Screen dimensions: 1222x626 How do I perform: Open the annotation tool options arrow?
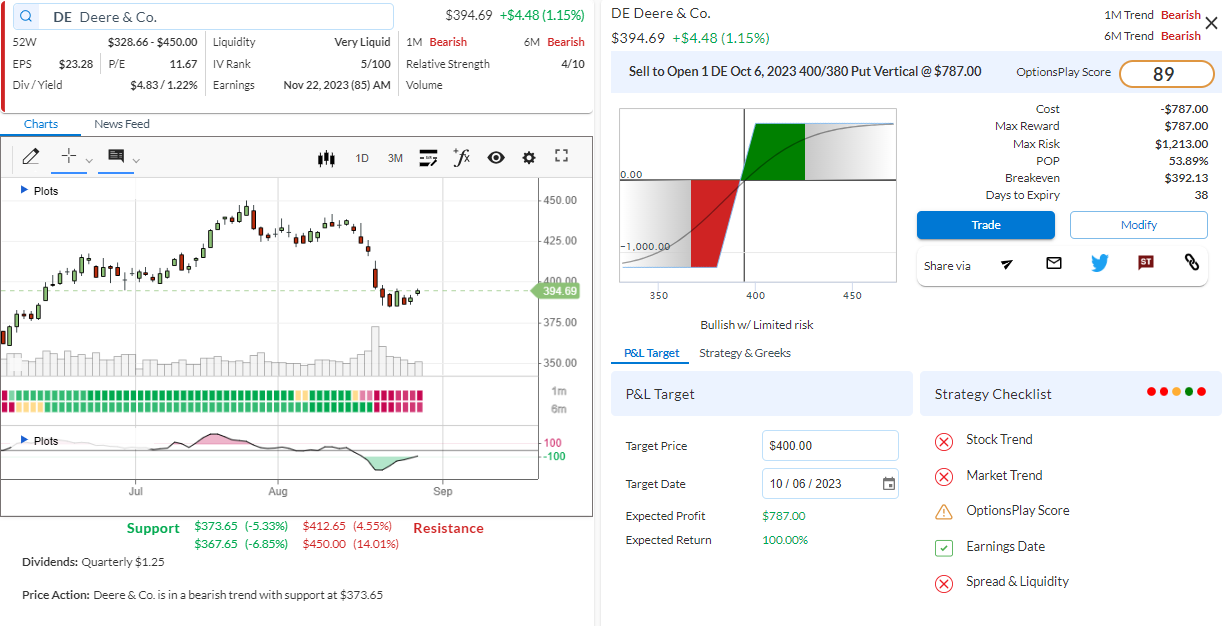136,160
